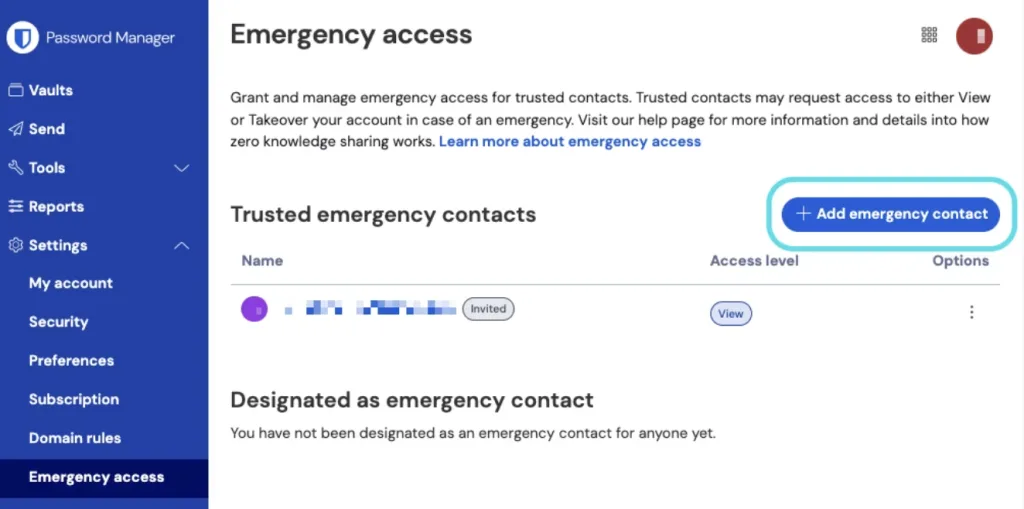Screen dimensions: 1024x509
Task: Select Preferences in the sidebar
Action: [71, 361]
